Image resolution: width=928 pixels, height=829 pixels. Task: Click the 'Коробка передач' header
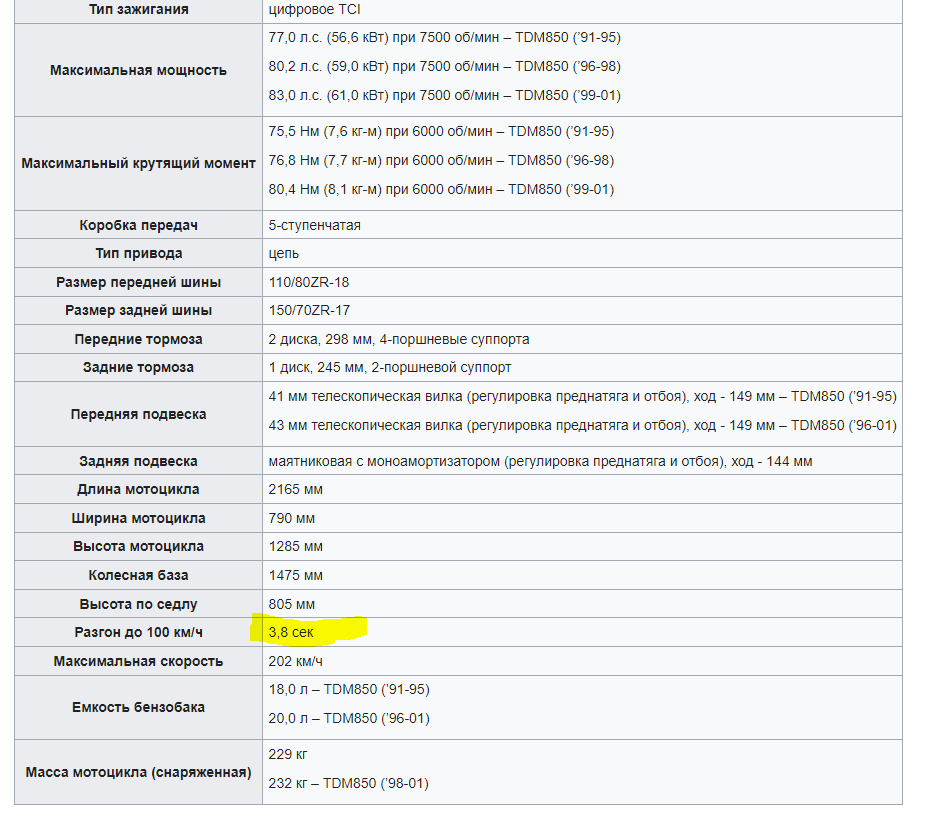click(x=138, y=225)
